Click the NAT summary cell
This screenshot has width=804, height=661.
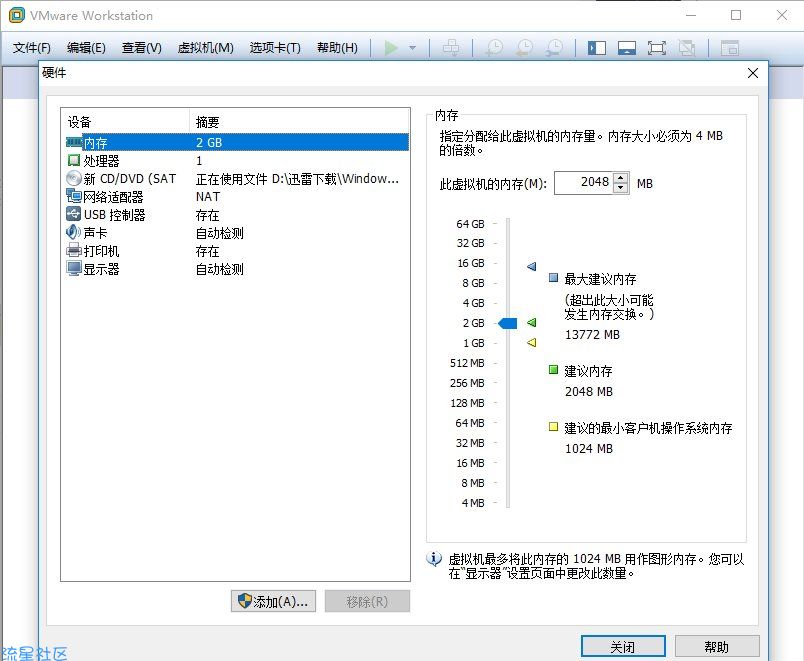[208, 196]
